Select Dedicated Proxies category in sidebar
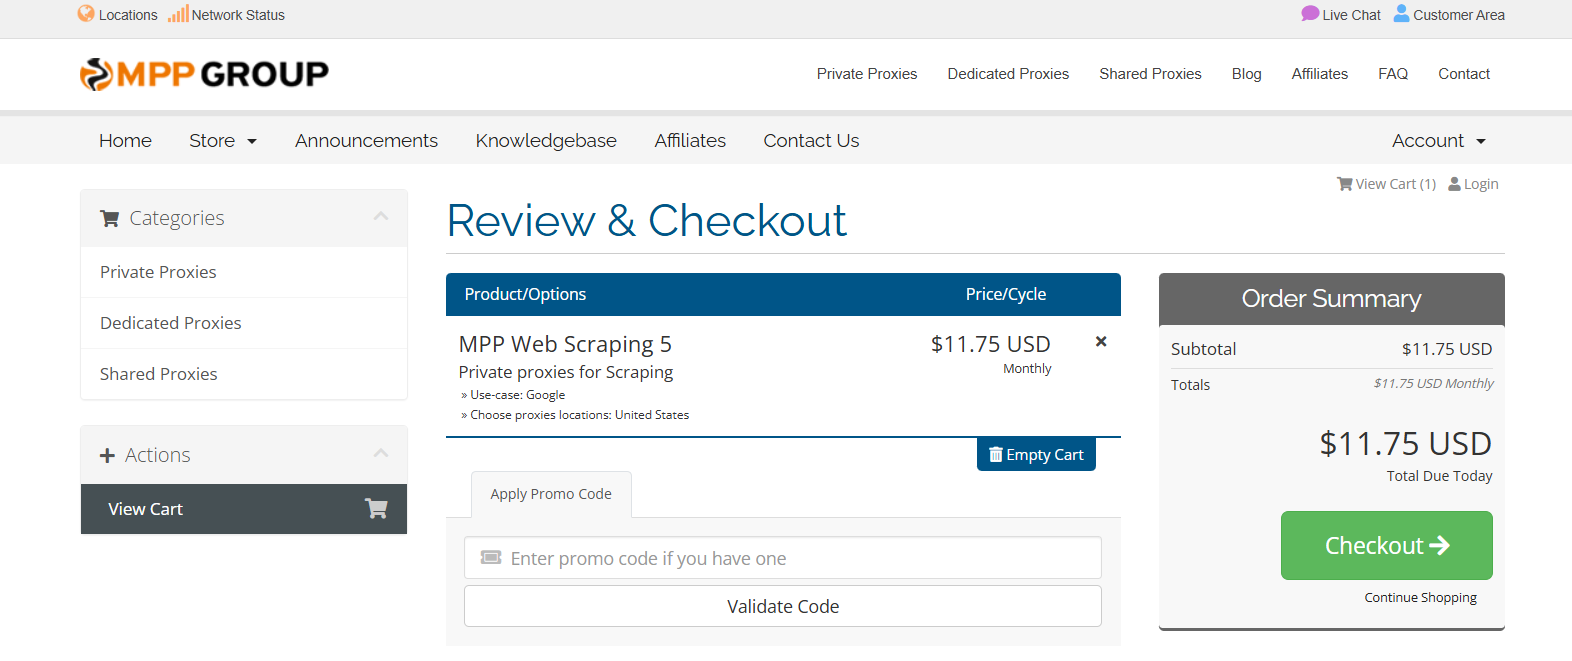 244,323
